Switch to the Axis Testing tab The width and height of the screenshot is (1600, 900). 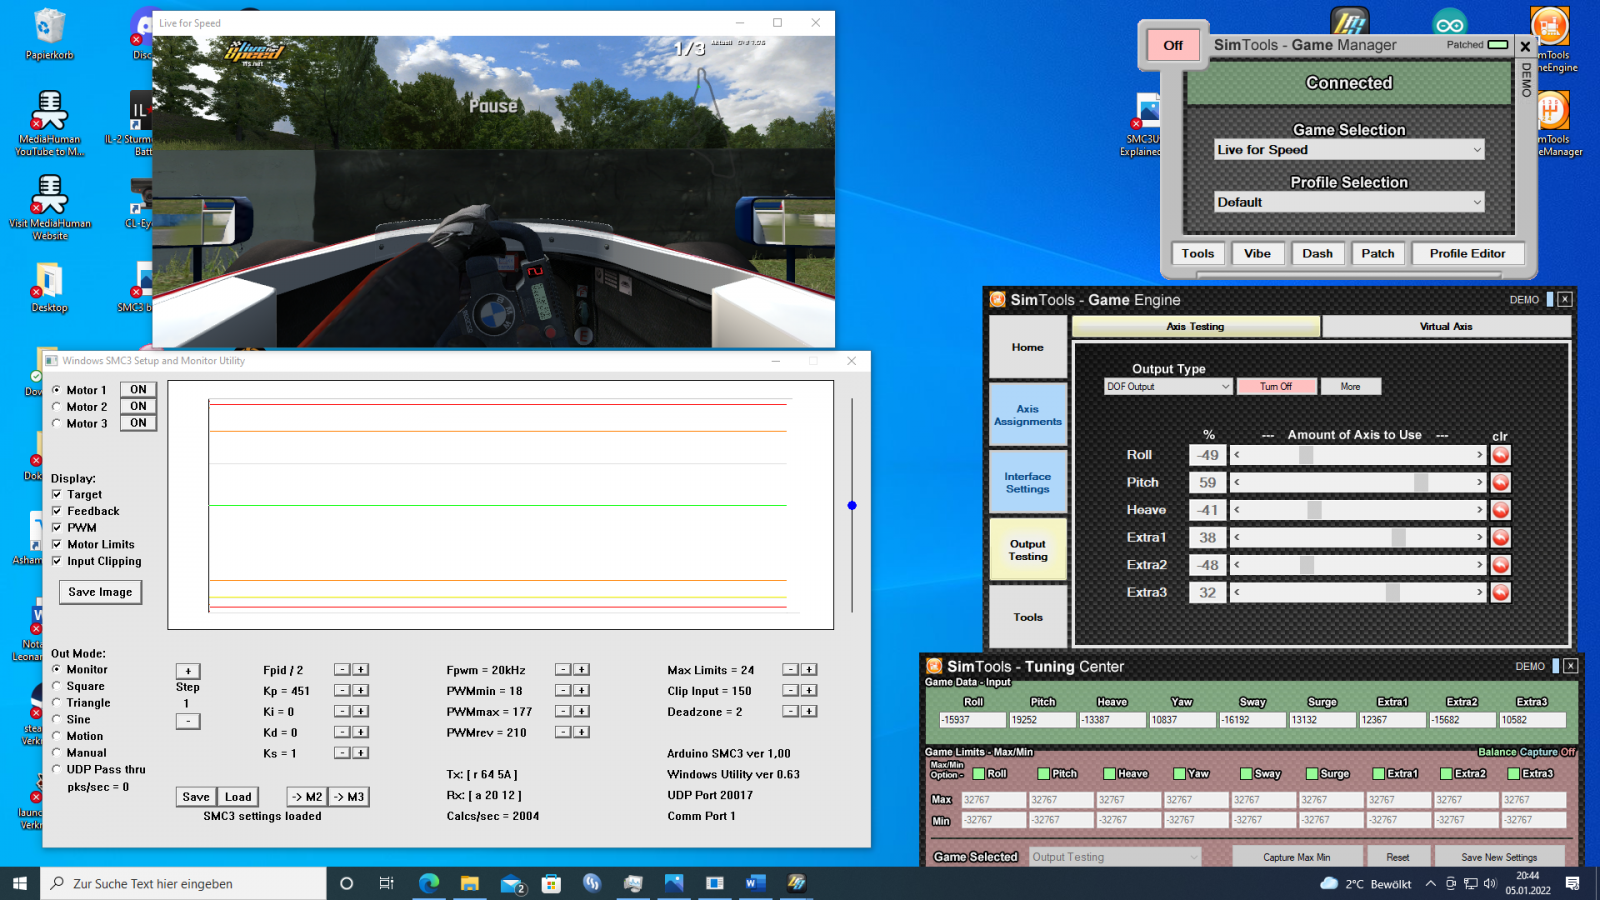[x=1196, y=327]
